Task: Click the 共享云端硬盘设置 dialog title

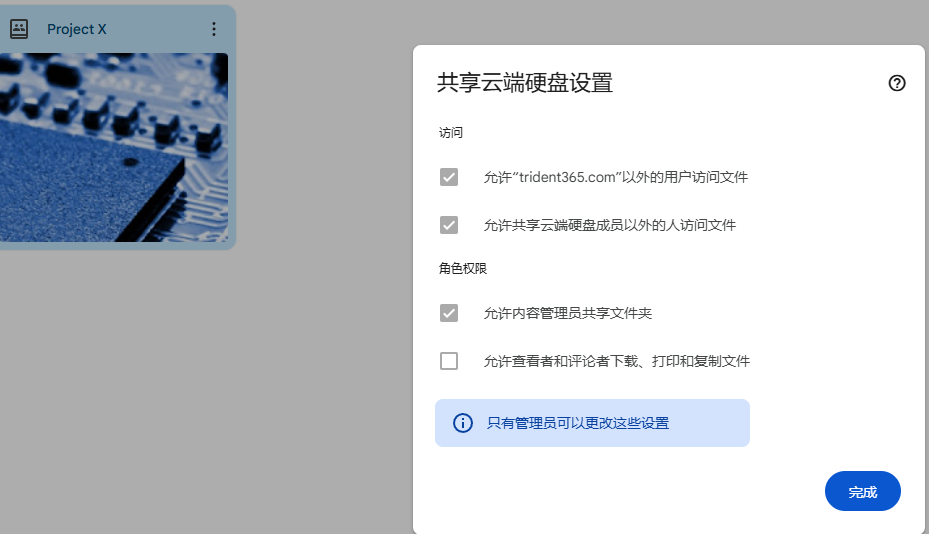Action: click(x=525, y=82)
